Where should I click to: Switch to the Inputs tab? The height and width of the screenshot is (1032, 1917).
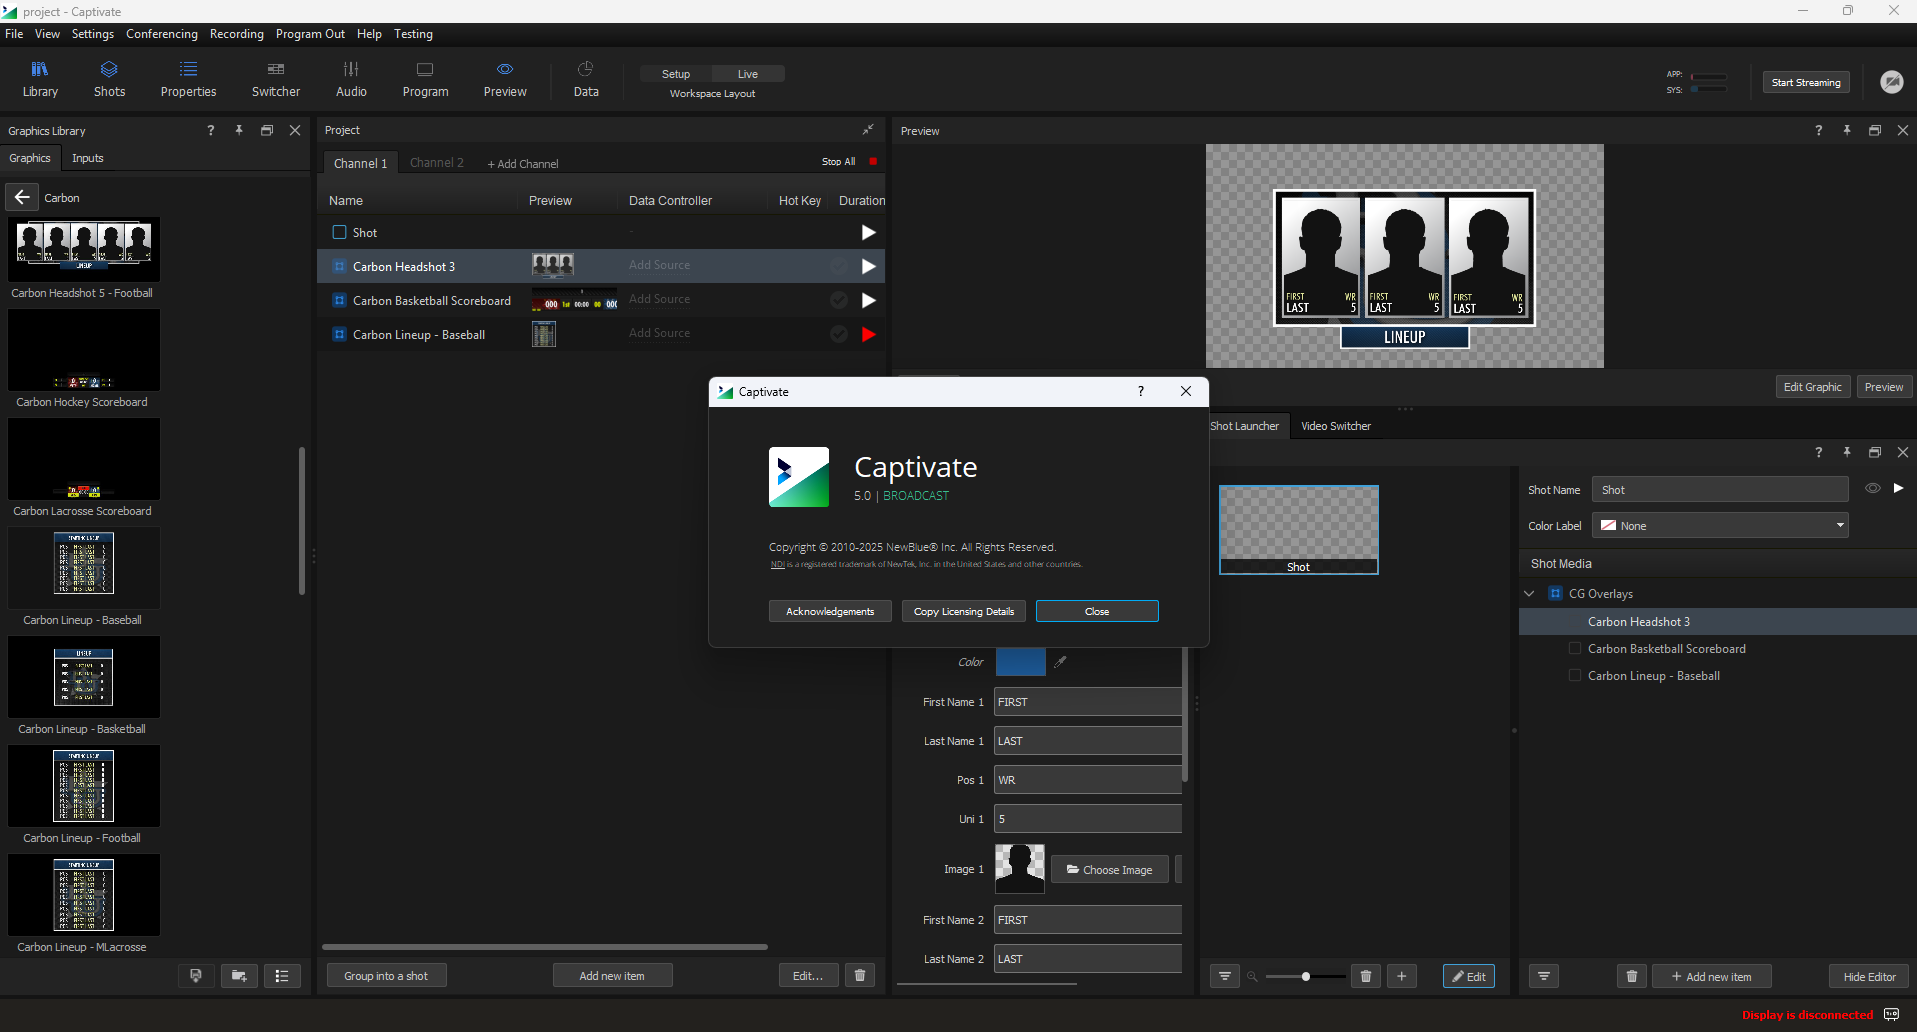tap(88, 158)
